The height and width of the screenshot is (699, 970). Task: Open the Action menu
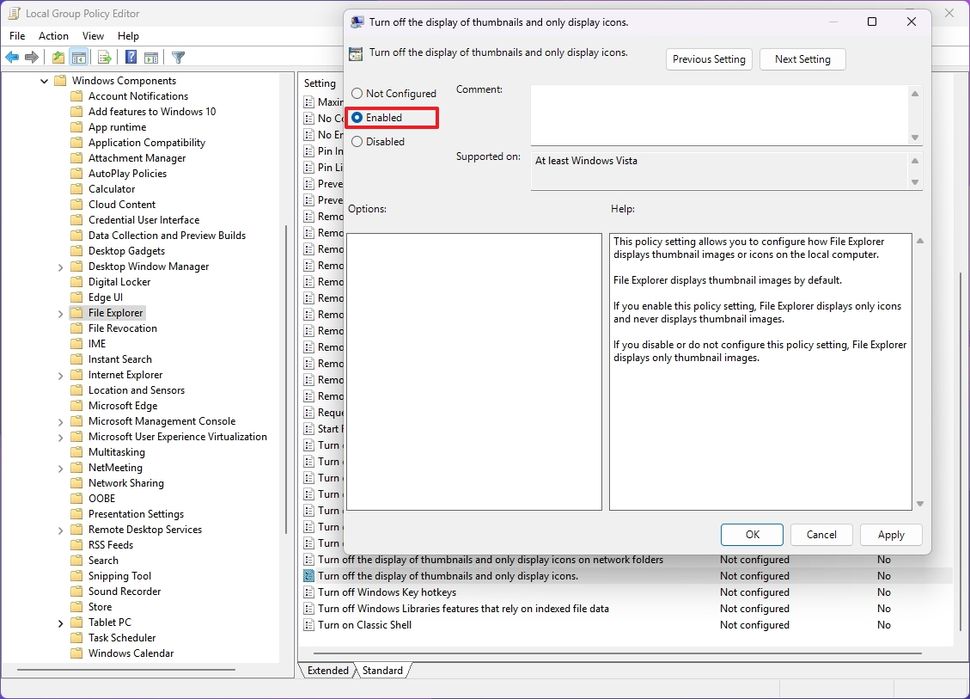[53, 36]
